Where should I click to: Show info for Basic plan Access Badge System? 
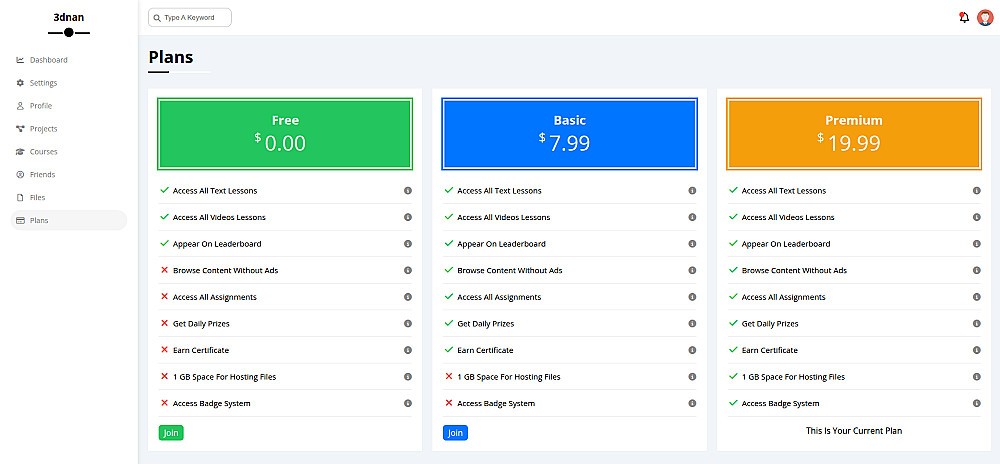pyautogui.click(x=692, y=403)
